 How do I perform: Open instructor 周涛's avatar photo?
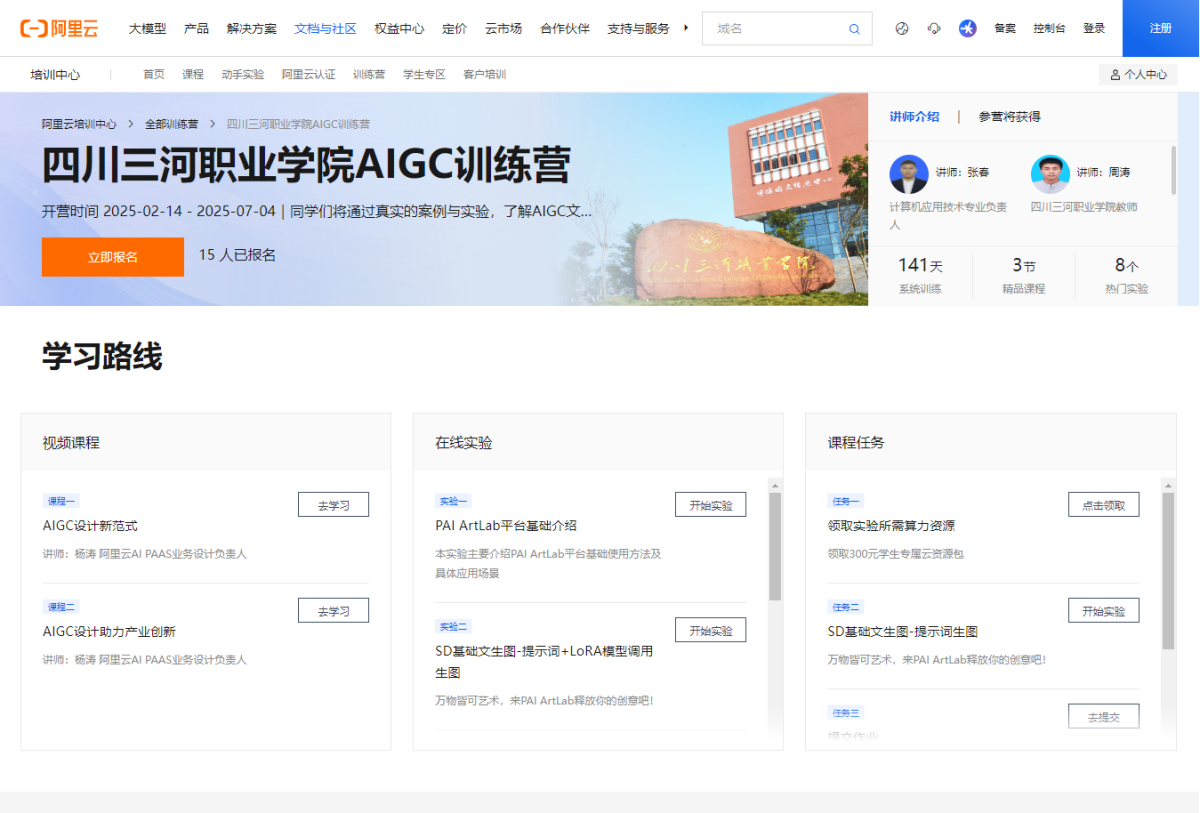(1050, 172)
